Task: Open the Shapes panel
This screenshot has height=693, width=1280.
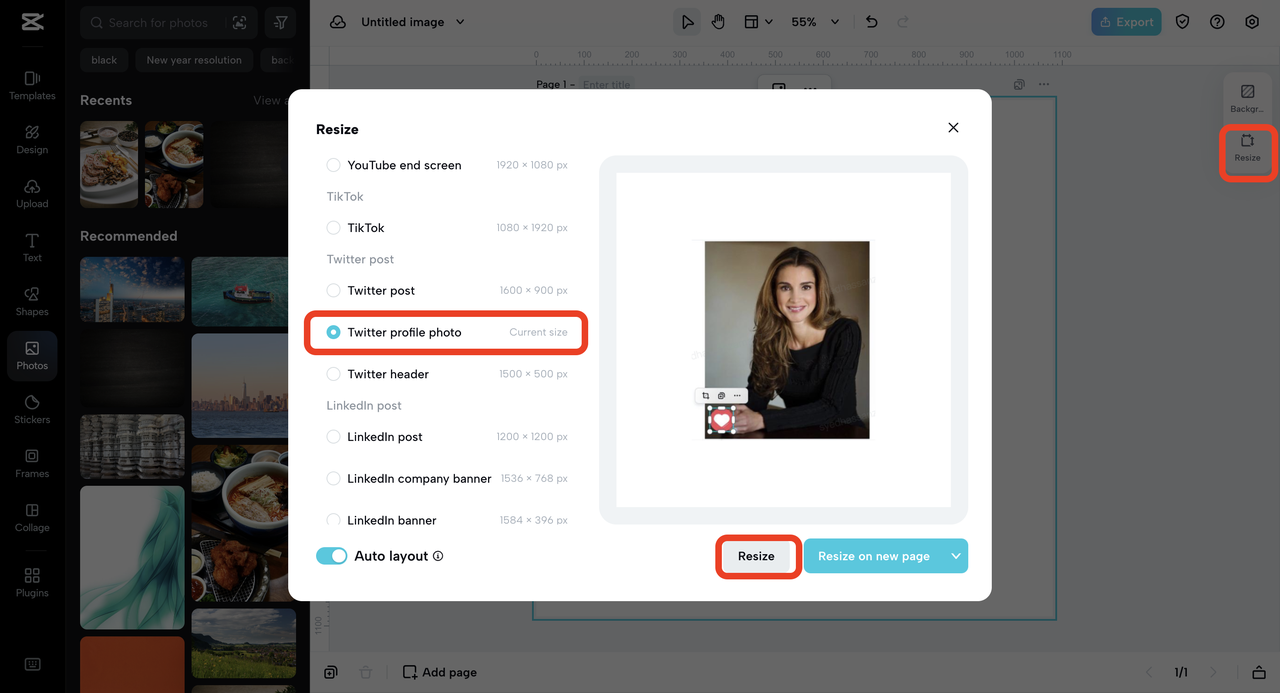Action: coord(32,301)
